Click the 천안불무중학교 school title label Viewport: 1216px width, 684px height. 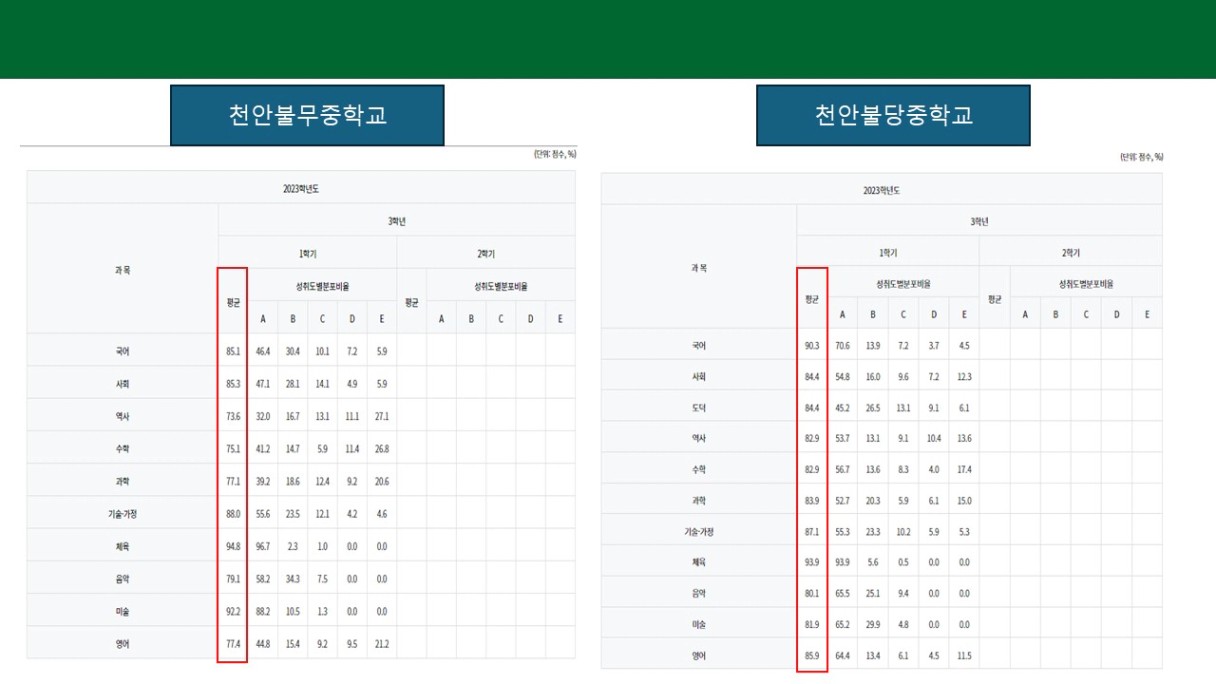click(x=307, y=115)
